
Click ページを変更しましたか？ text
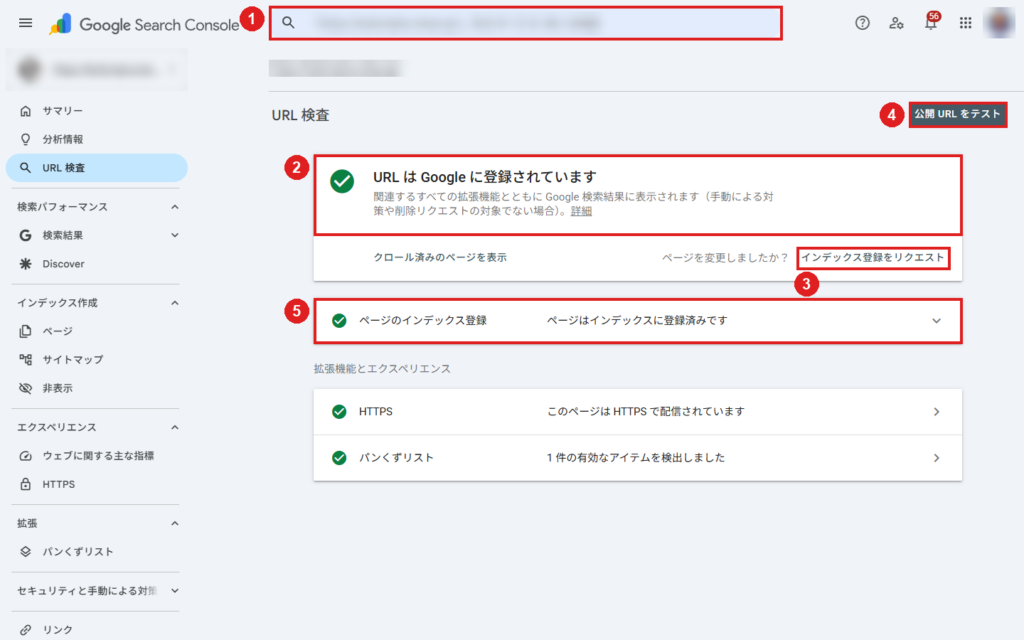tap(725, 257)
